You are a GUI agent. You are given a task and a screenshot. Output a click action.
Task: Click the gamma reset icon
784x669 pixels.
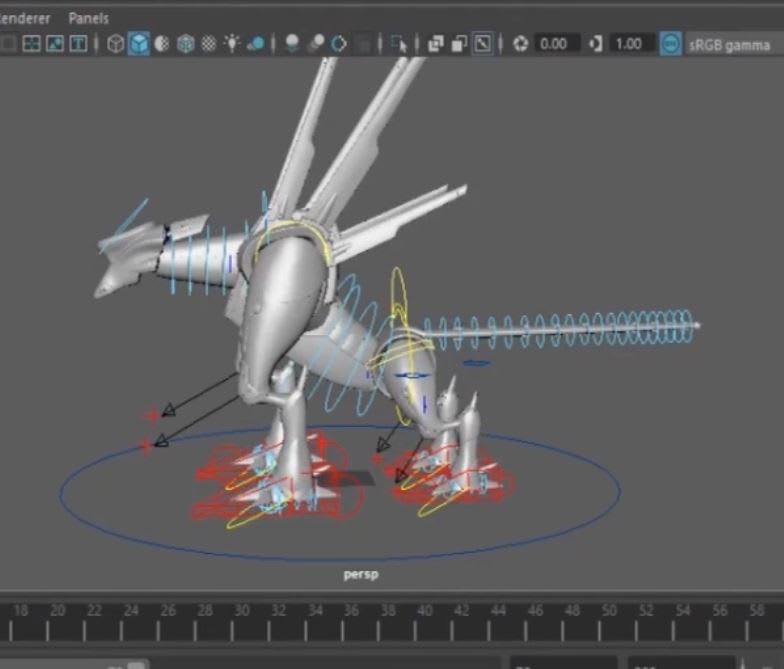coord(596,44)
